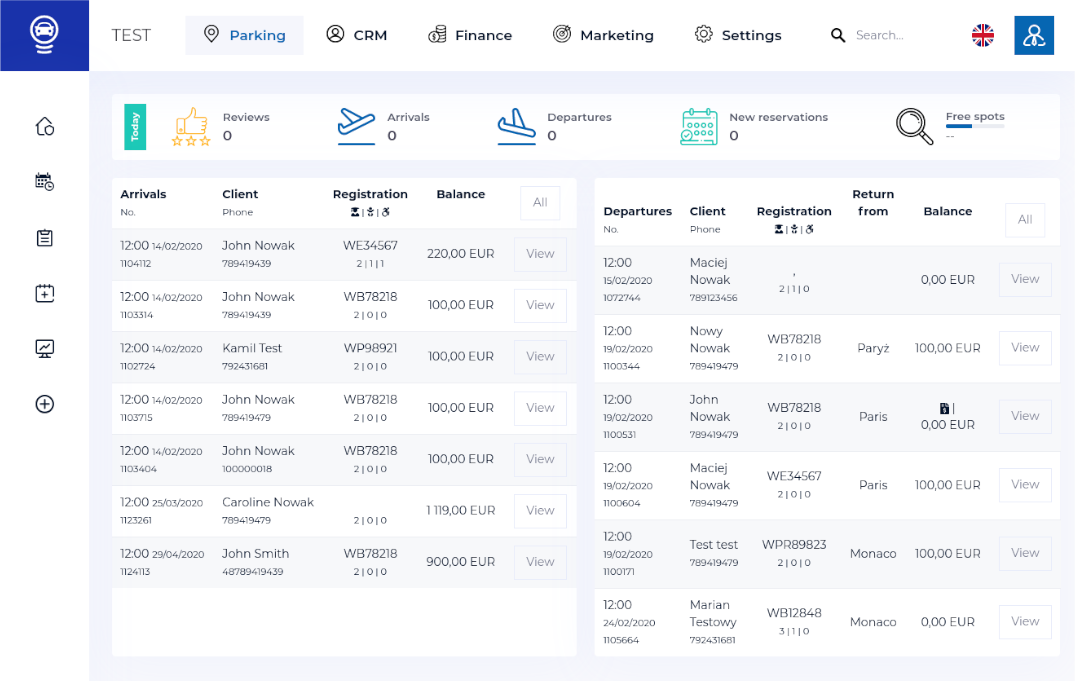The height and width of the screenshot is (681, 1075).
Task: Click the All button in Departures table
Action: click(1025, 220)
